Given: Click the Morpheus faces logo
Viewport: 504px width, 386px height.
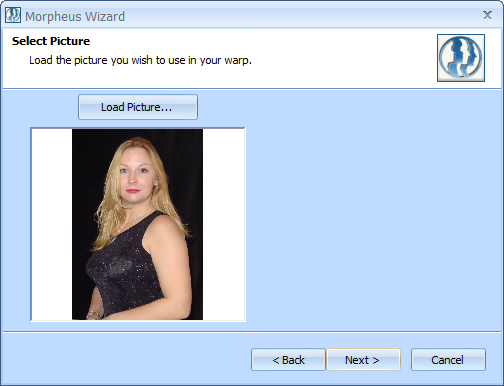Looking at the screenshot, I should coord(461,58).
